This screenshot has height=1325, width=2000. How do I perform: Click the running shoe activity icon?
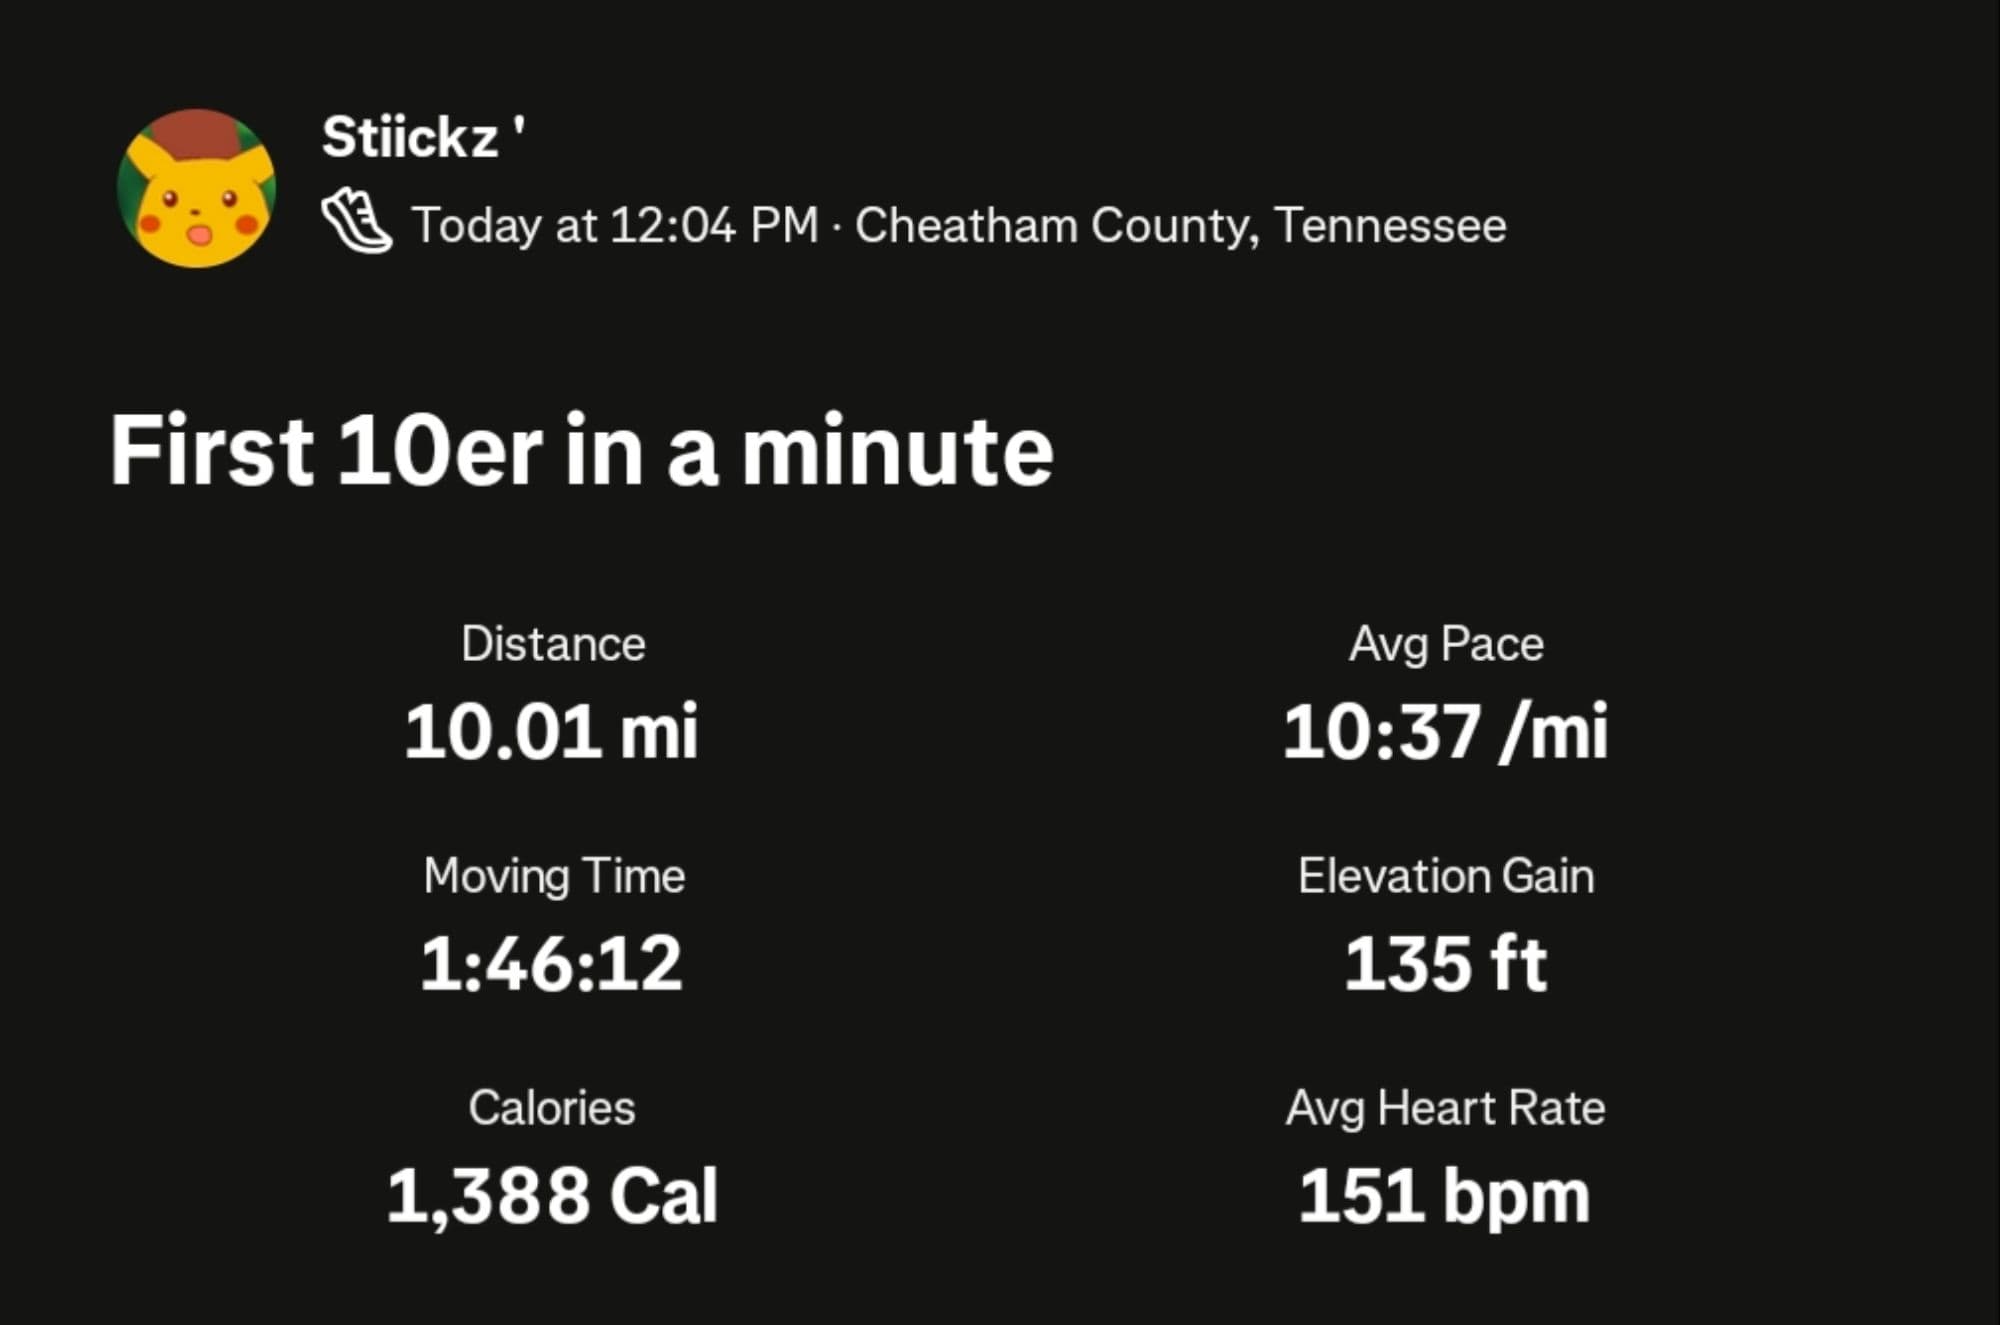pyautogui.click(x=356, y=222)
